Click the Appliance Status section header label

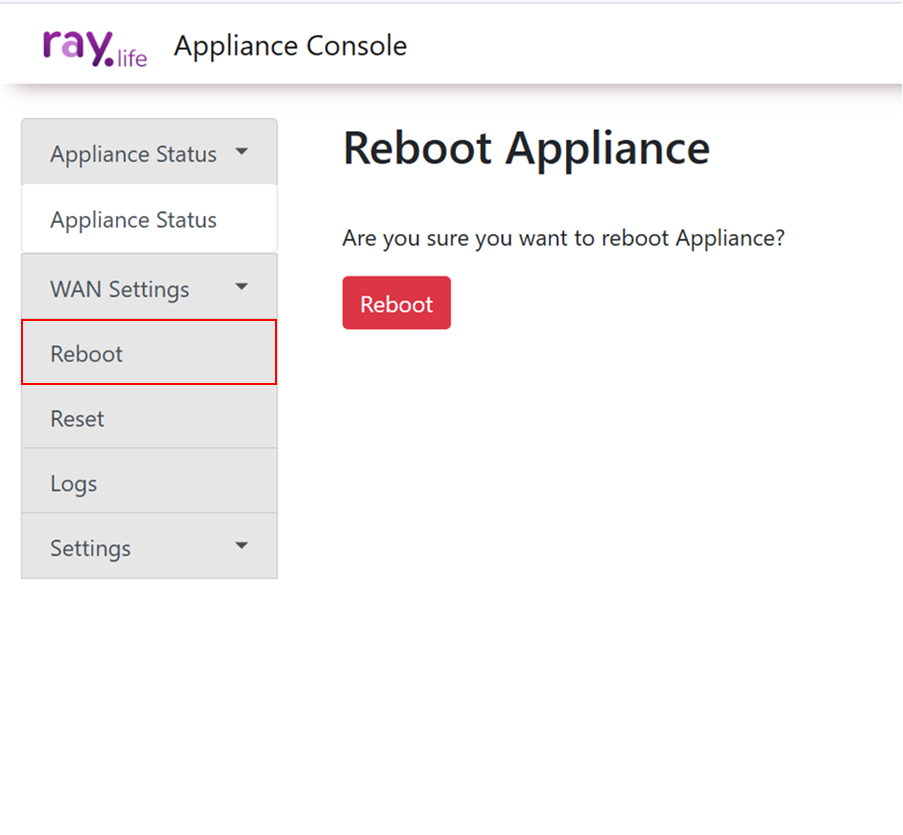click(133, 154)
